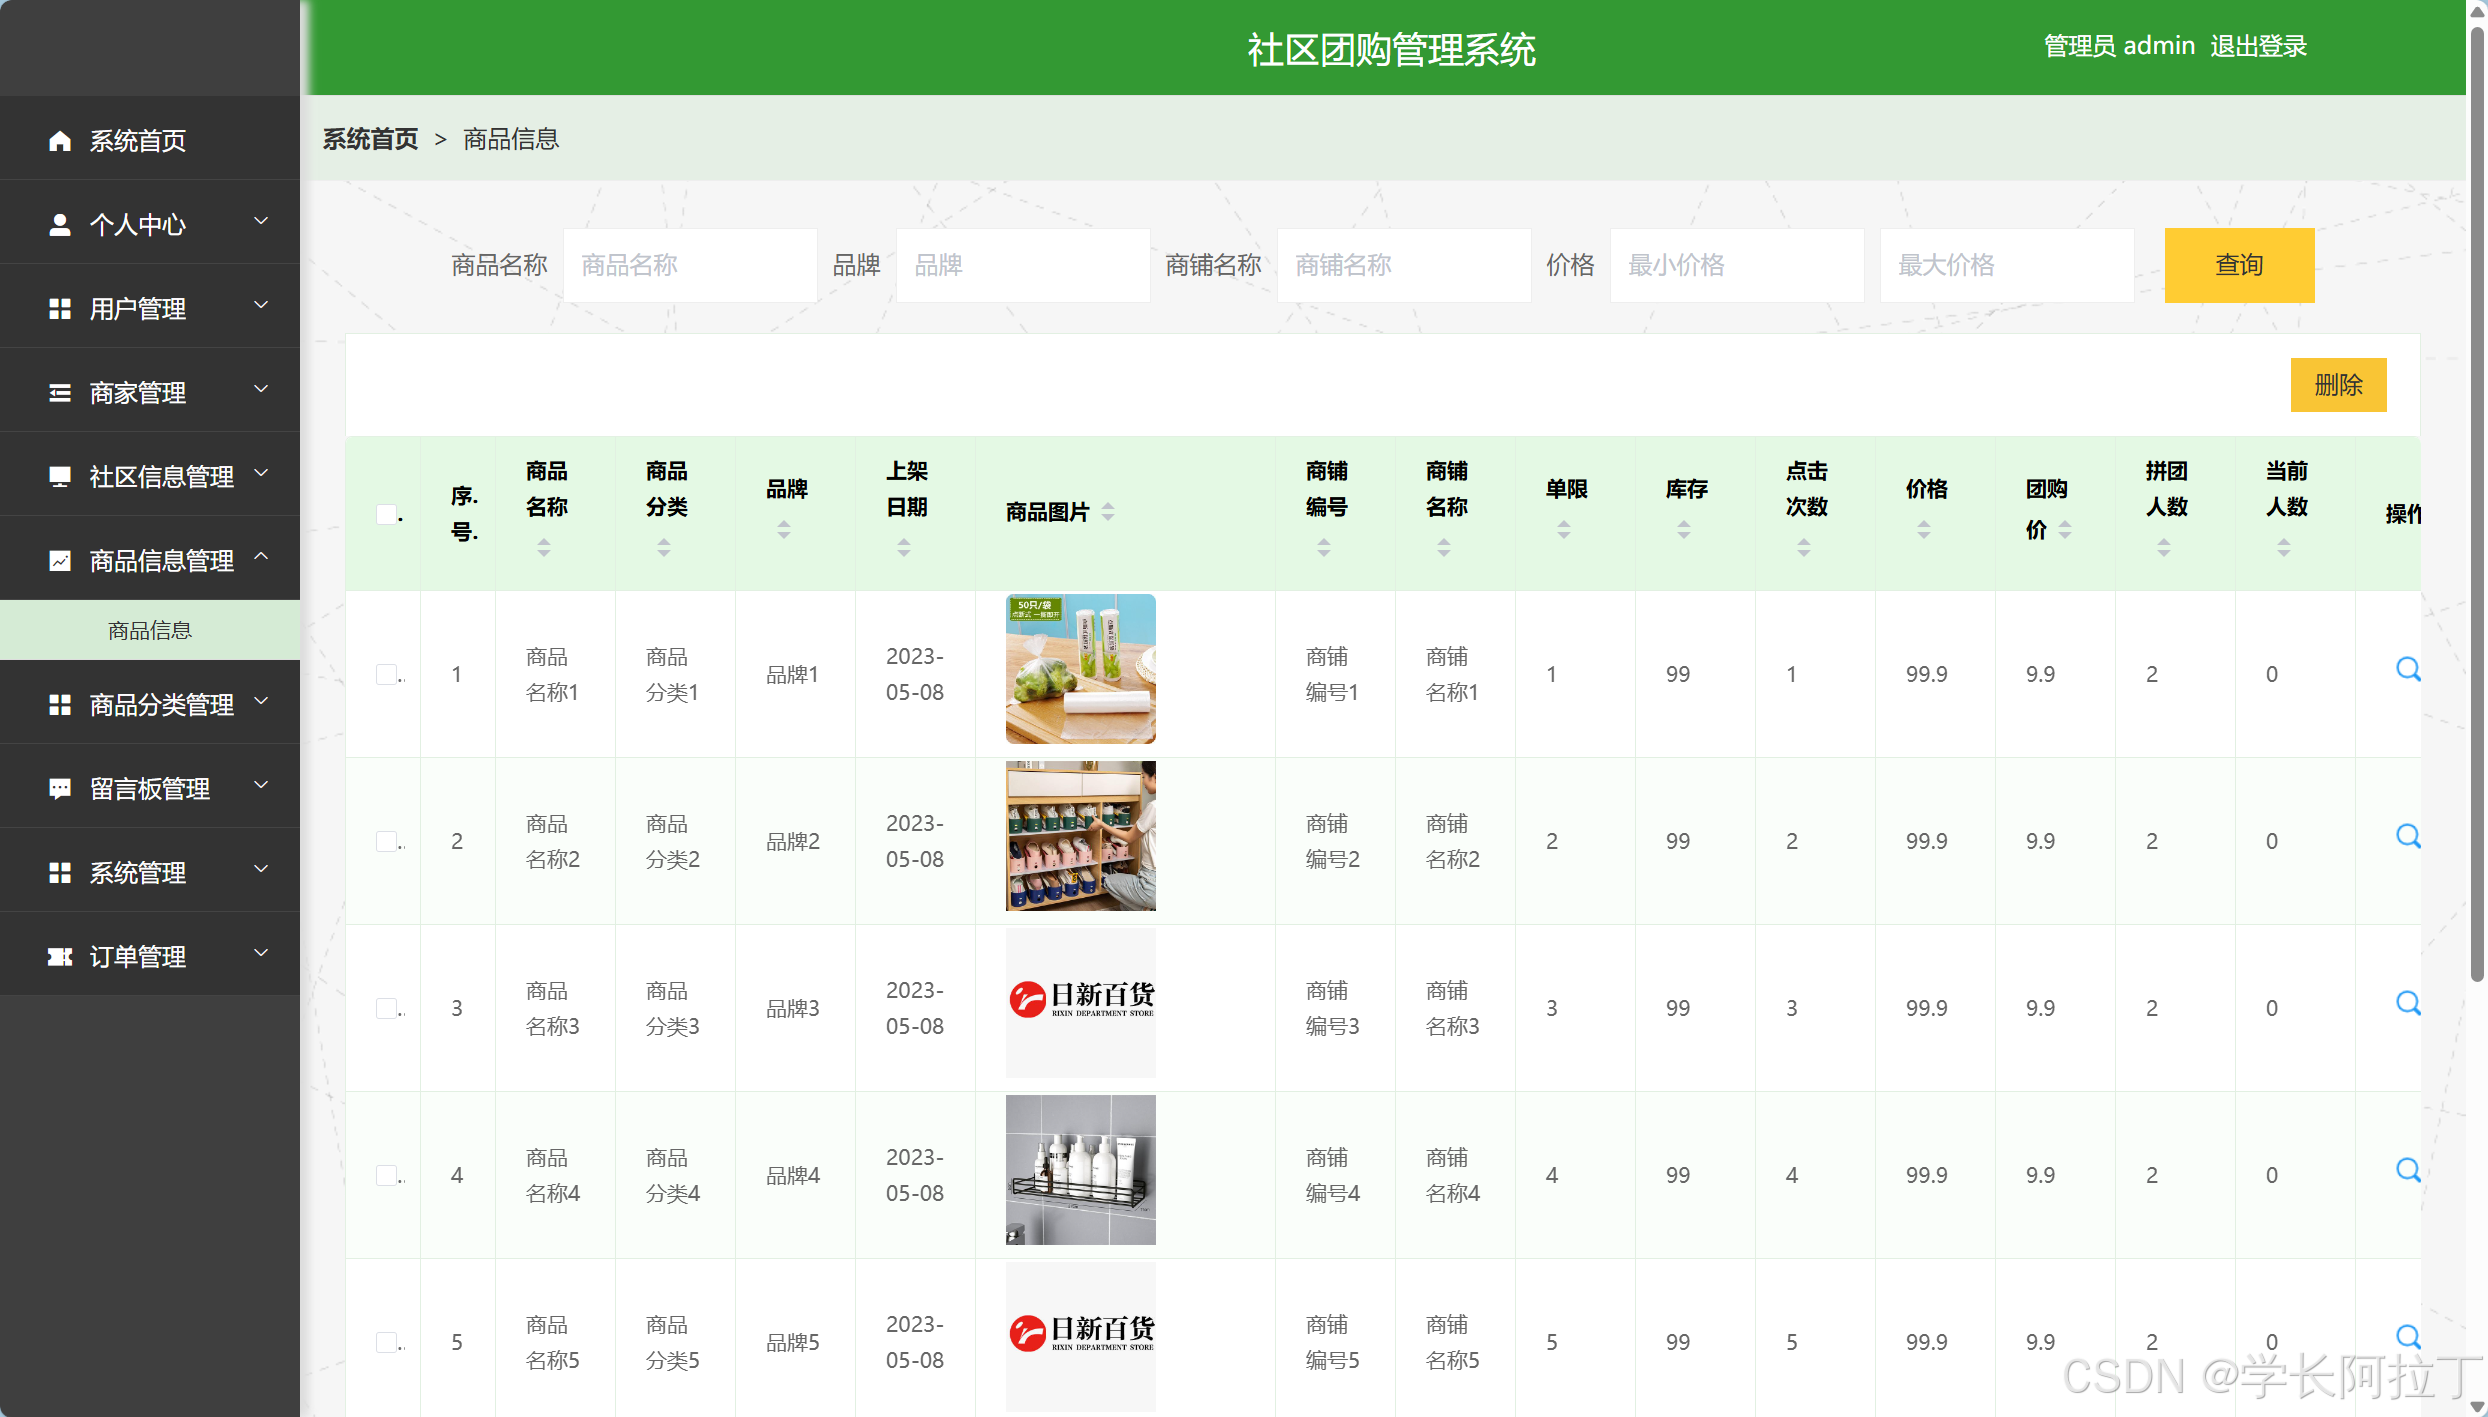
Task: Click the 系统管理 sidebar icon
Action: pyautogui.click(x=59, y=872)
